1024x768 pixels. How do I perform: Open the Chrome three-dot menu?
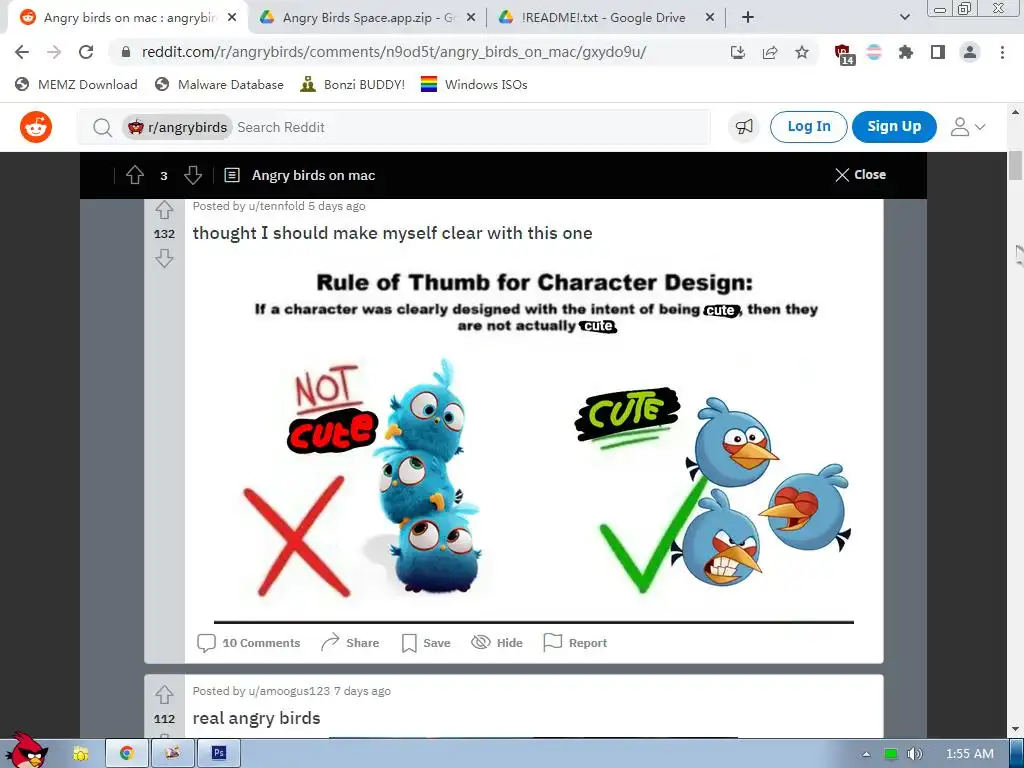tap(1002, 52)
